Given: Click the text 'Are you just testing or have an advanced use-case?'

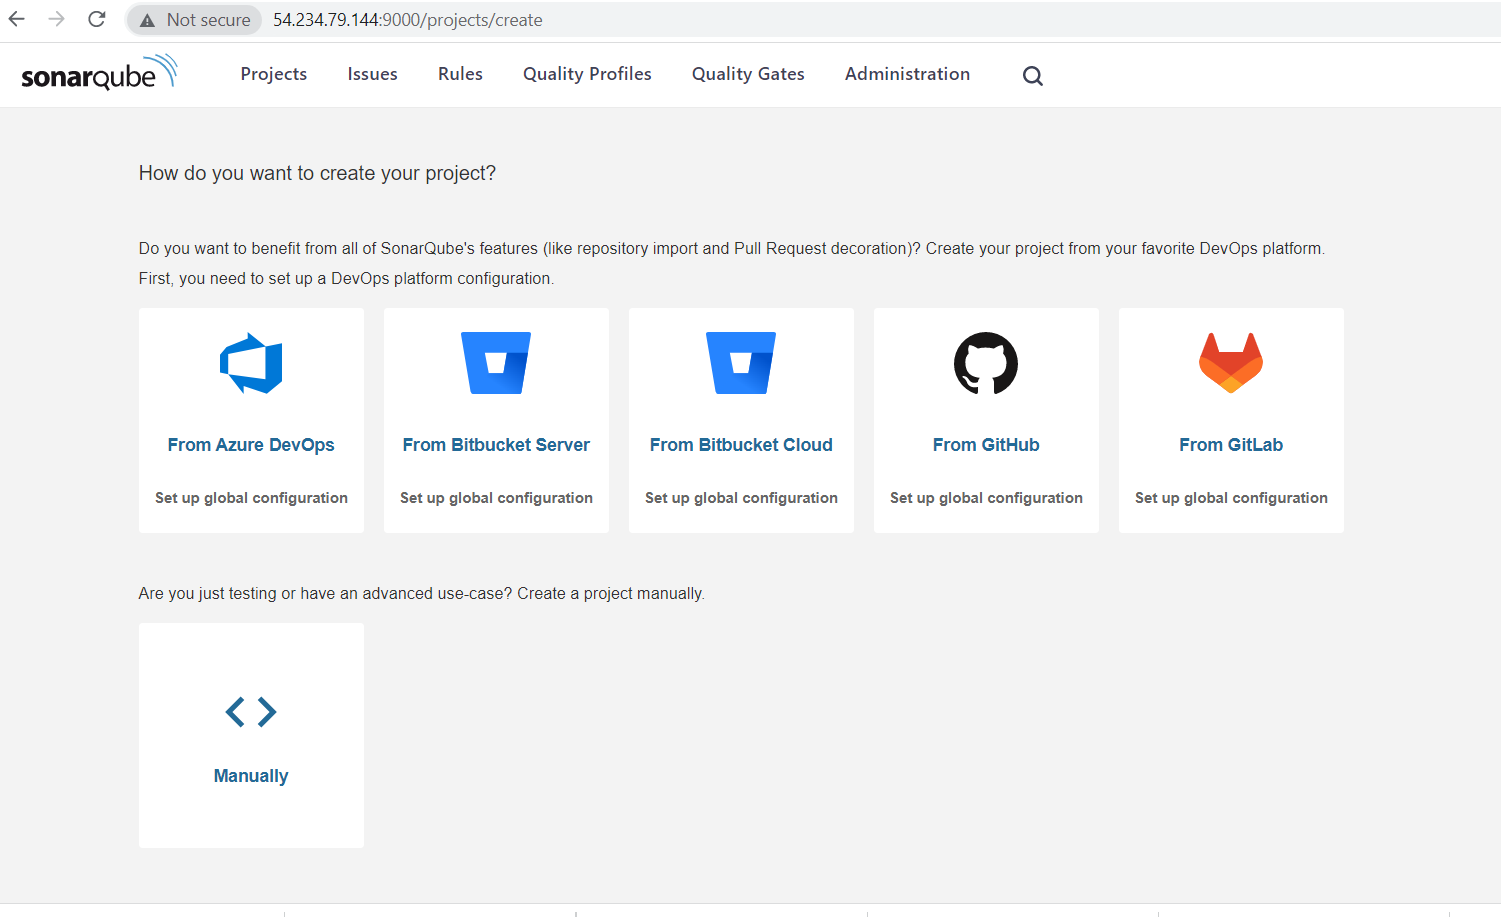Looking at the screenshot, I should (325, 594).
